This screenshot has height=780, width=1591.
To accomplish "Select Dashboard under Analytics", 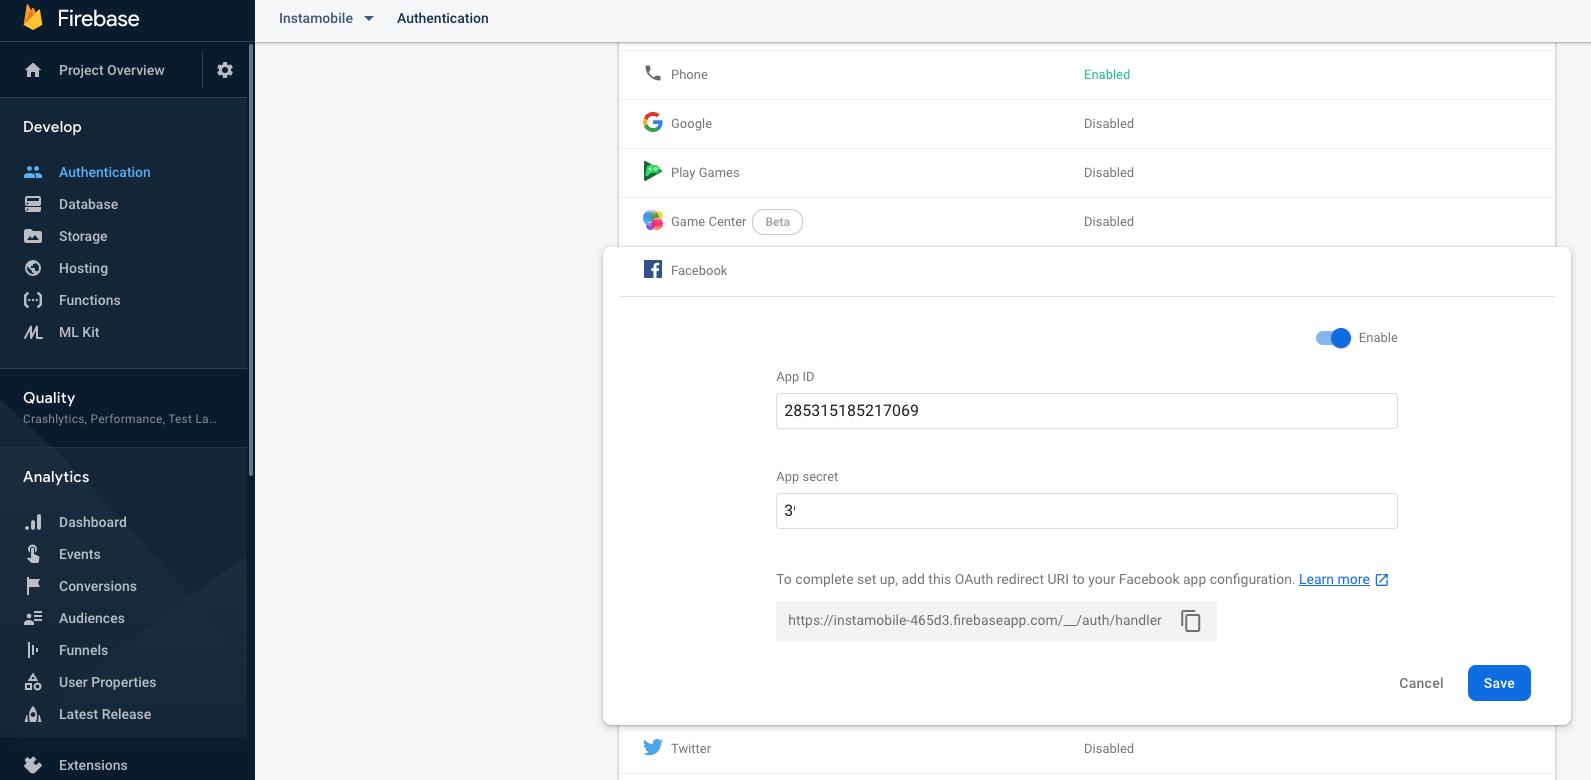I will (x=92, y=522).
